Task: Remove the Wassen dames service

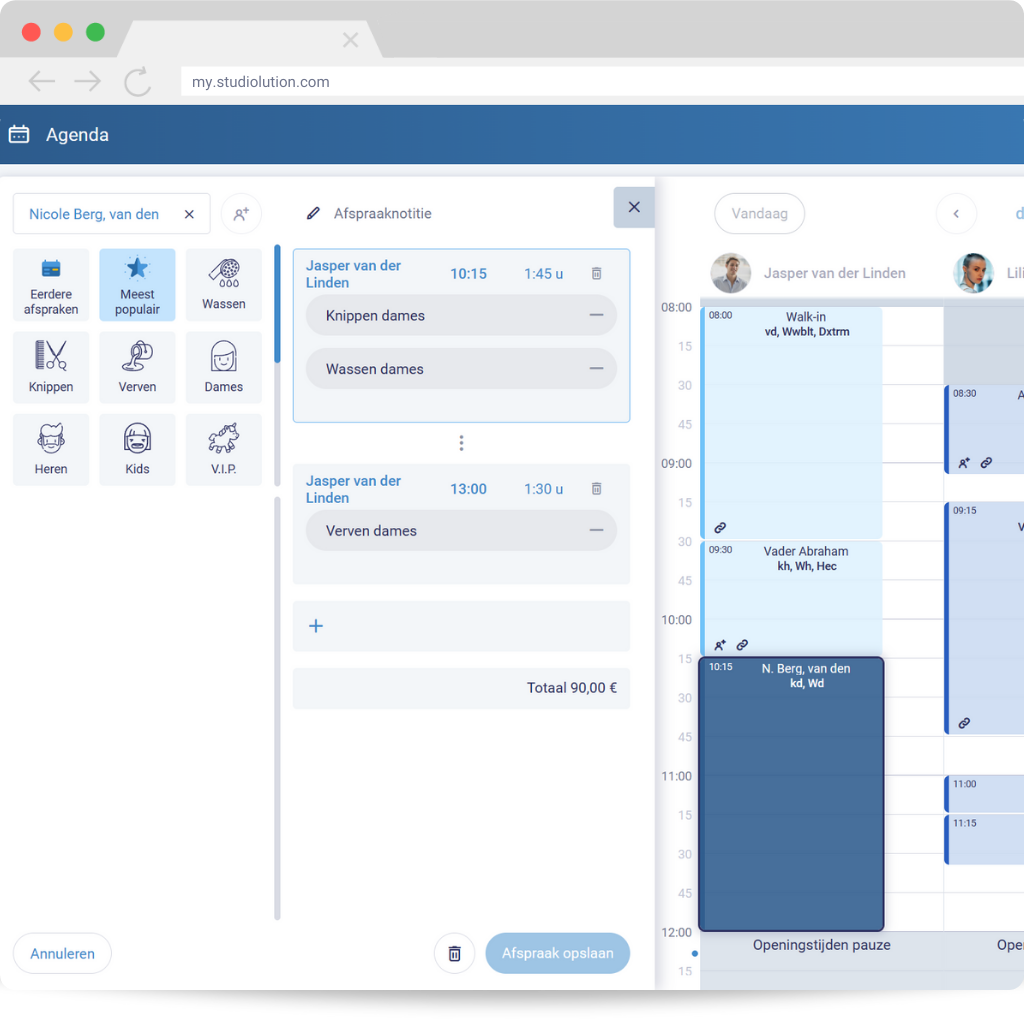Action: pyautogui.click(x=596, y=368)
